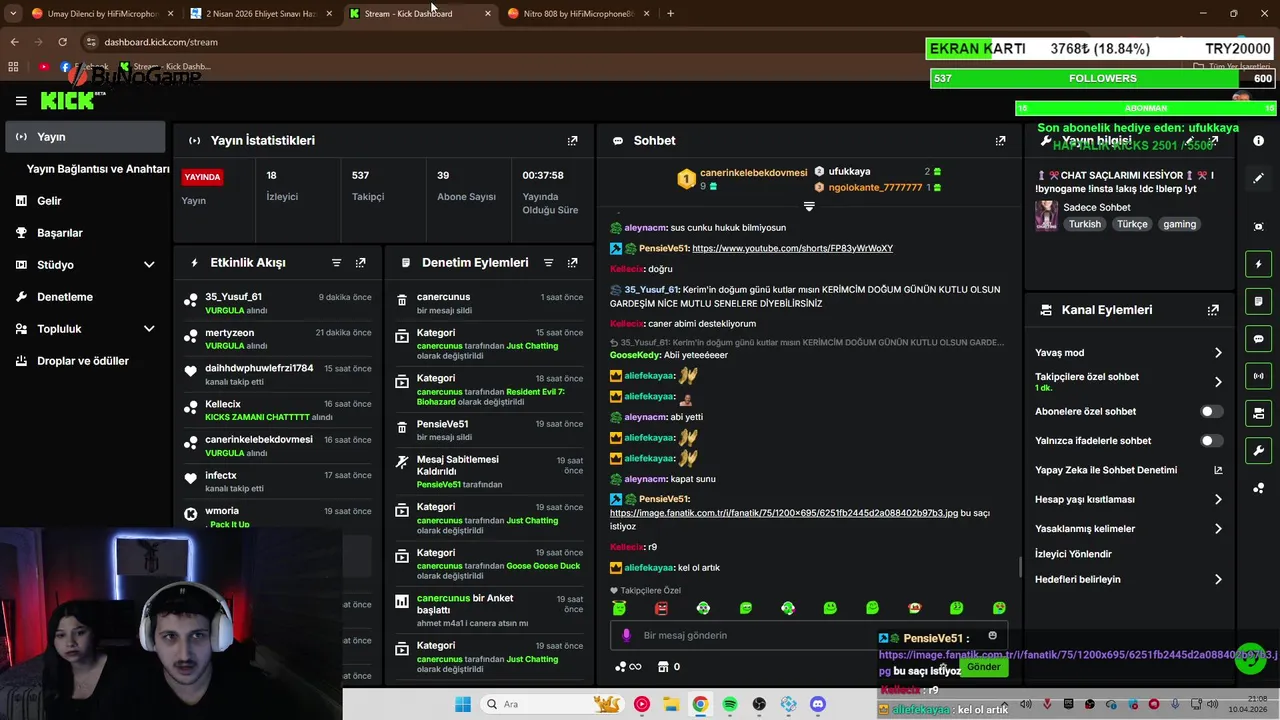Image resolution: width=1280 pixels, height=720 pixels.
Task: Open Chrome tab search dropdown
Action: pyautogui.click(x=13, y=13)
